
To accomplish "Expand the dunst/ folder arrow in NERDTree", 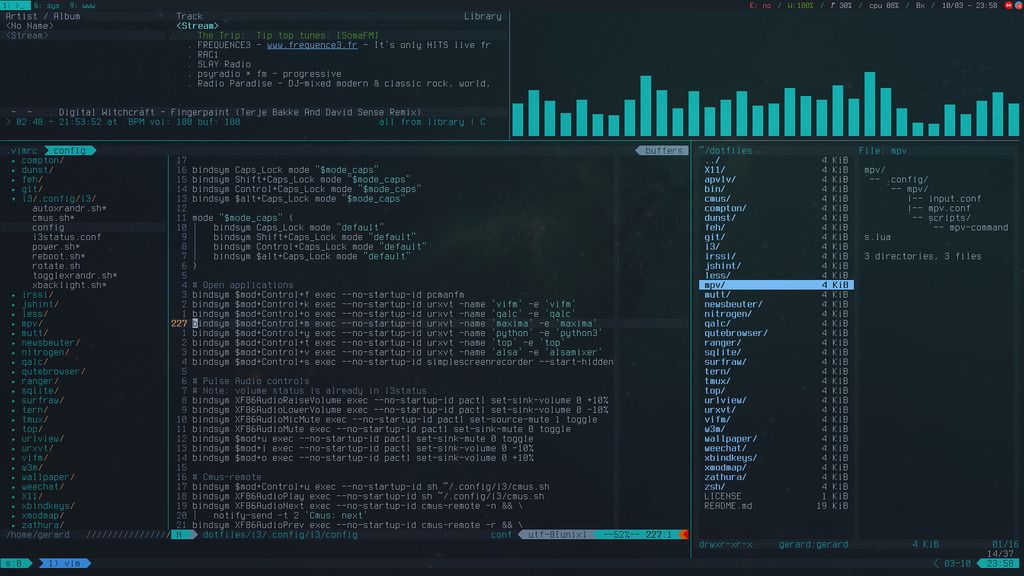I will pyautogui.click(x=14, y=170).
